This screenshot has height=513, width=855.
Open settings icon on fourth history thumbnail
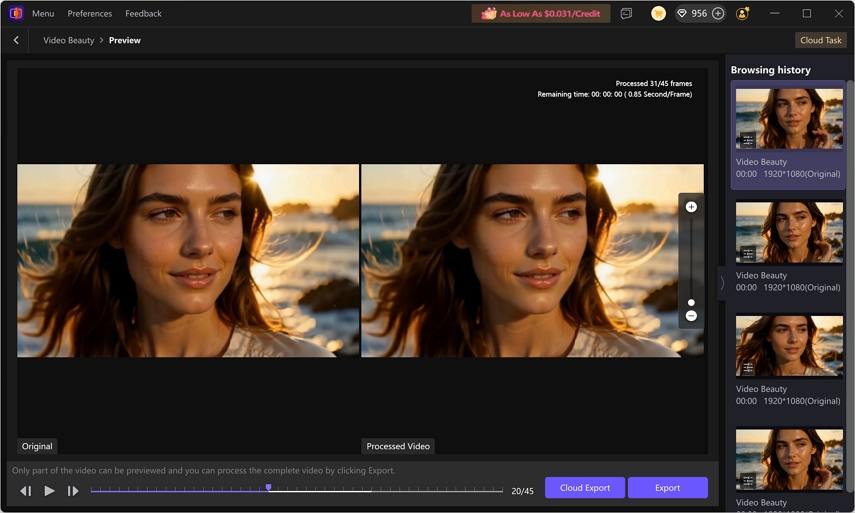click(748, 481)
